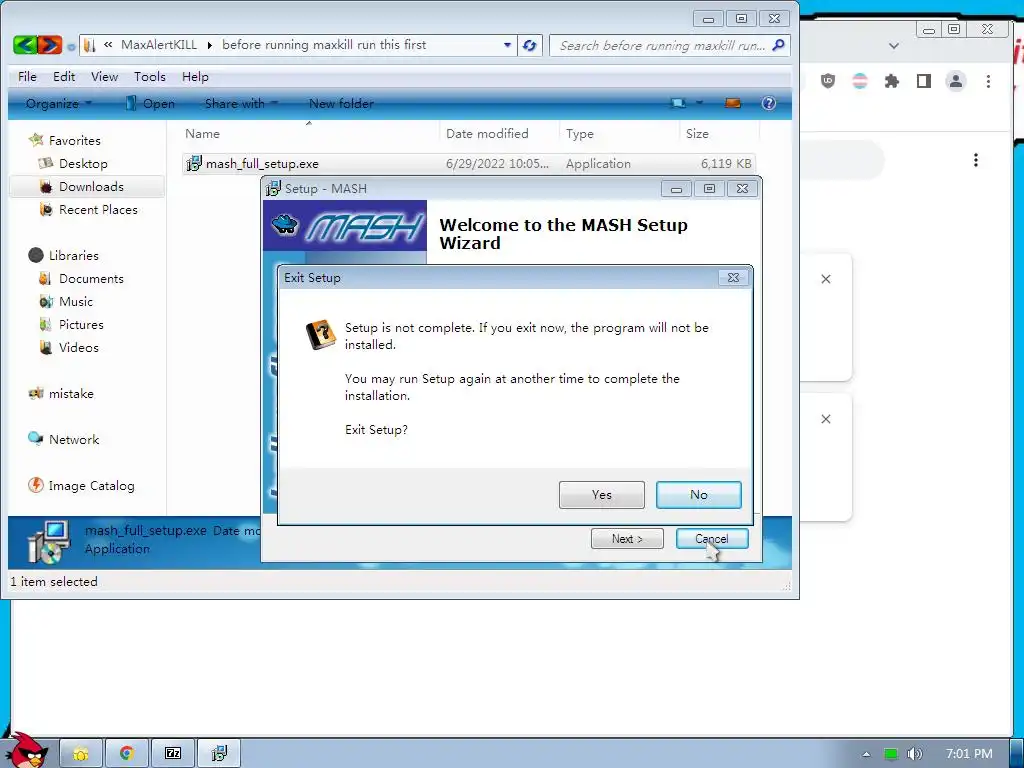The width and height of the screenshot is (1024, 768).
Task: Select Network in navigation pane
Action: [74, 440]
